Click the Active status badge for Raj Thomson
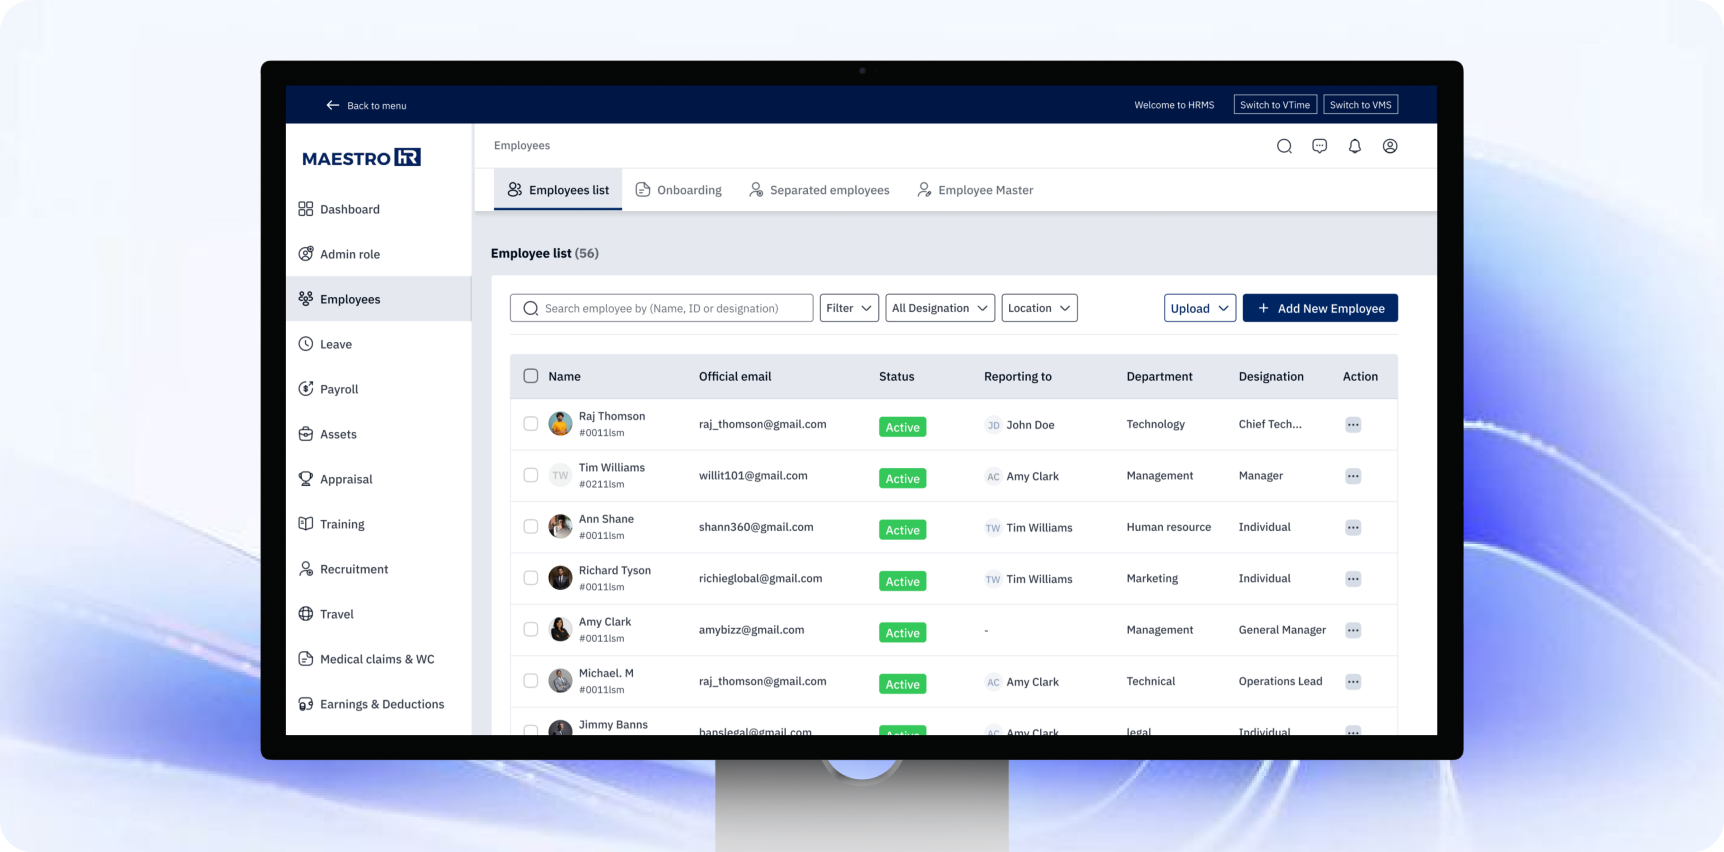This screenshot has height=852, width=1724. click(903, 427)
